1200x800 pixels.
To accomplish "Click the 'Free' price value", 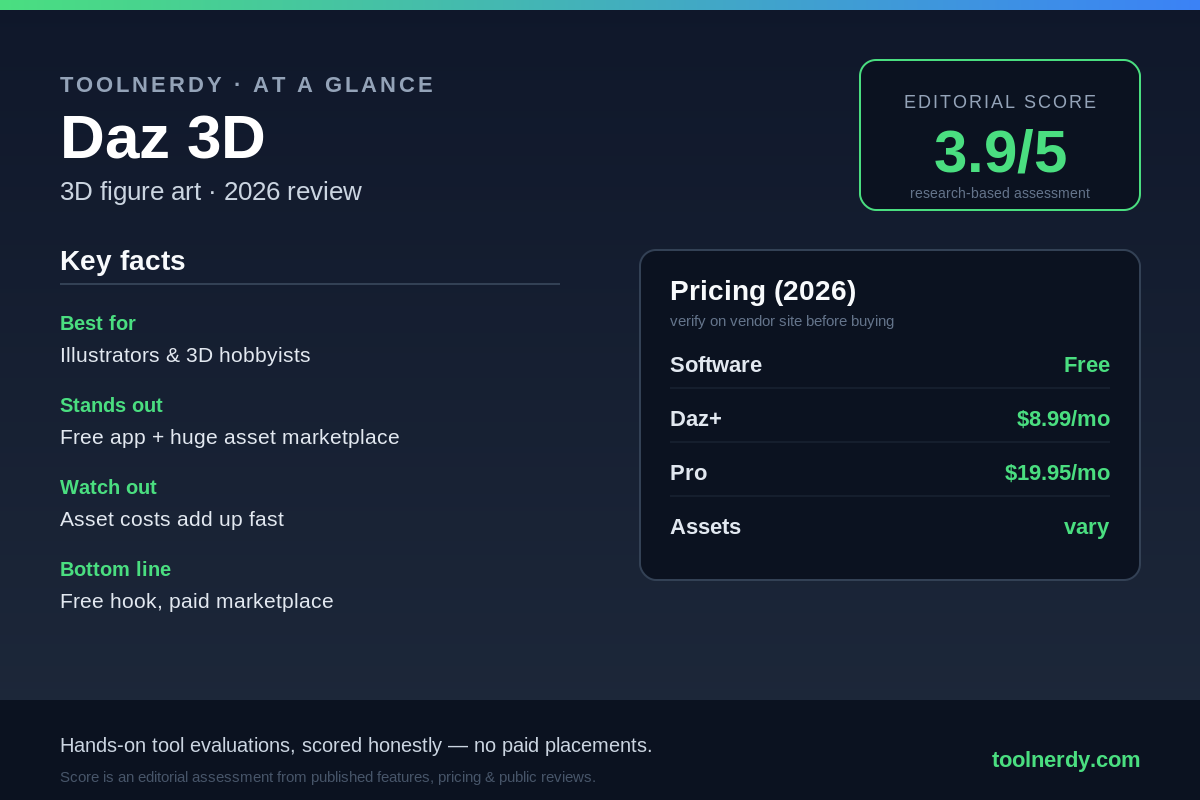I will (x=1087, y=365).
